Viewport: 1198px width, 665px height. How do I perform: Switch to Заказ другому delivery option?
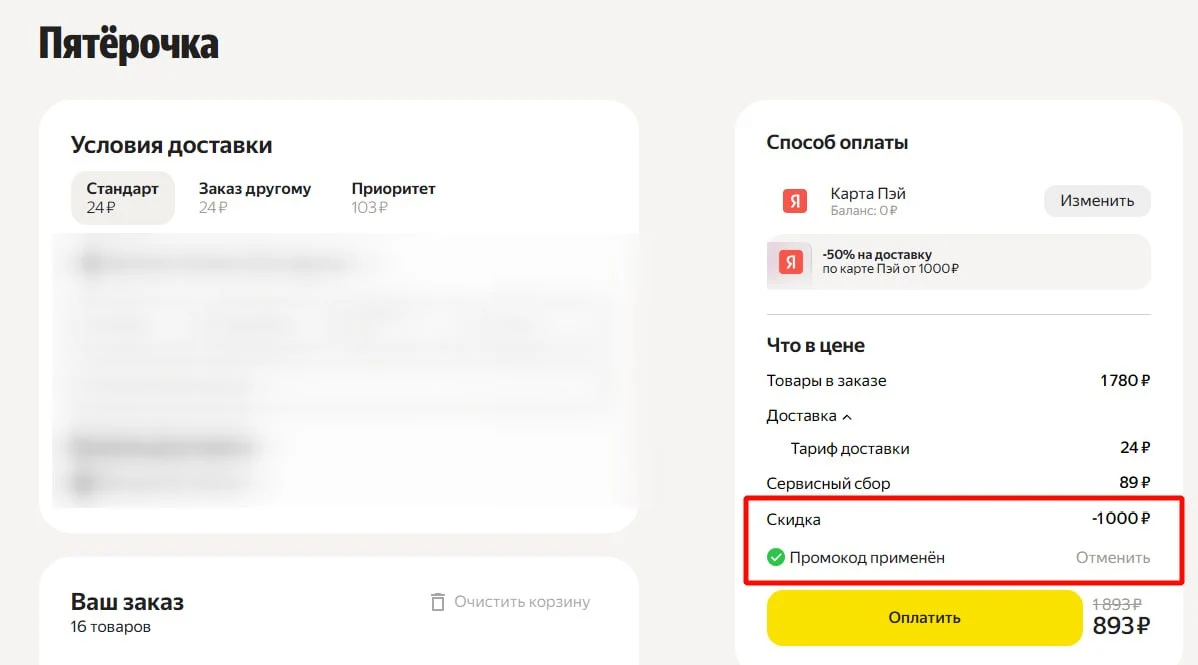tap(254, 198)
